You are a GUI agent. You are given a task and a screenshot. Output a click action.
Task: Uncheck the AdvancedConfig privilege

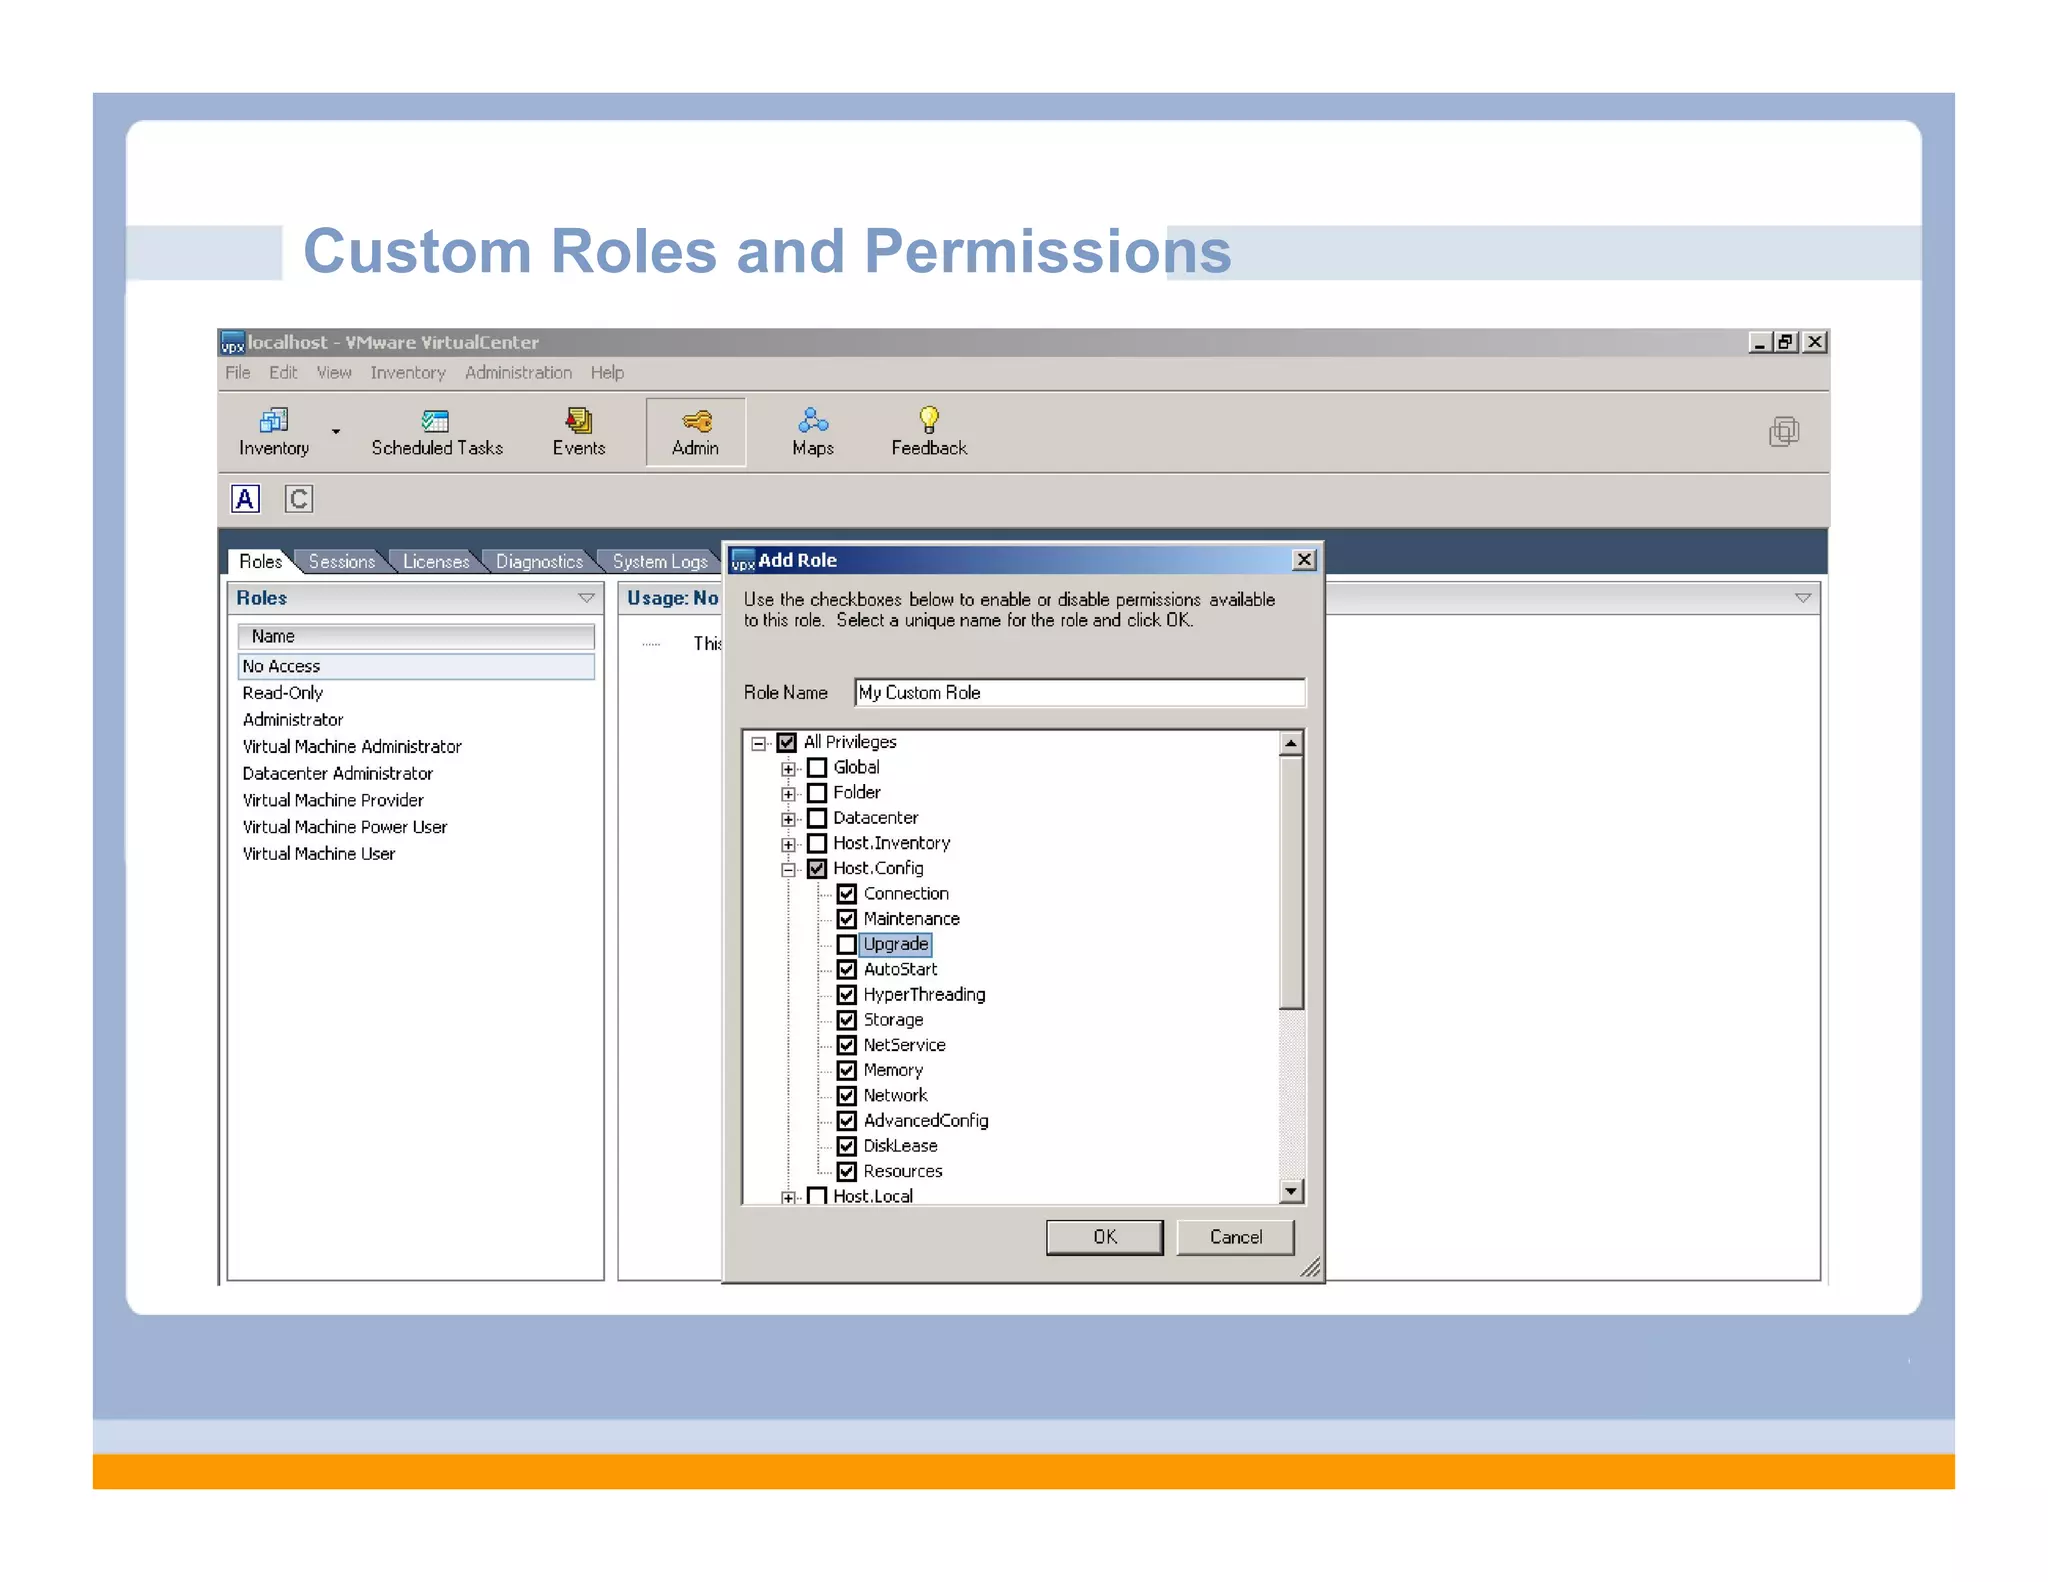click(847, 1121)
